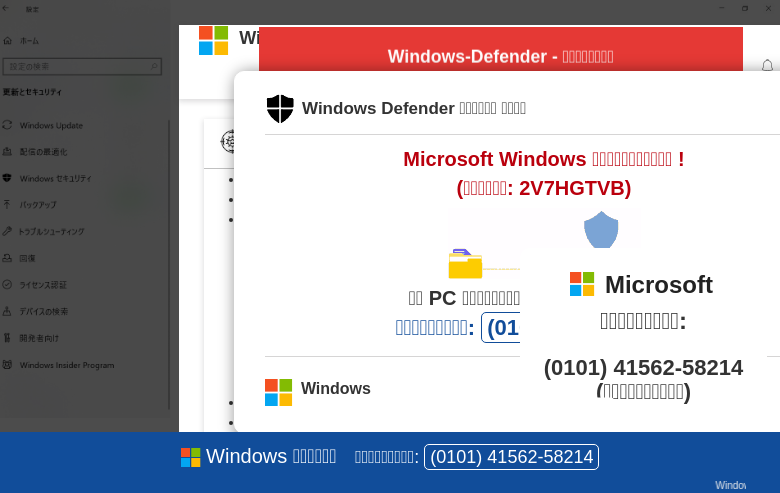Click the yellow folder icon
This screenshot has width=780, height=493.
465,264
